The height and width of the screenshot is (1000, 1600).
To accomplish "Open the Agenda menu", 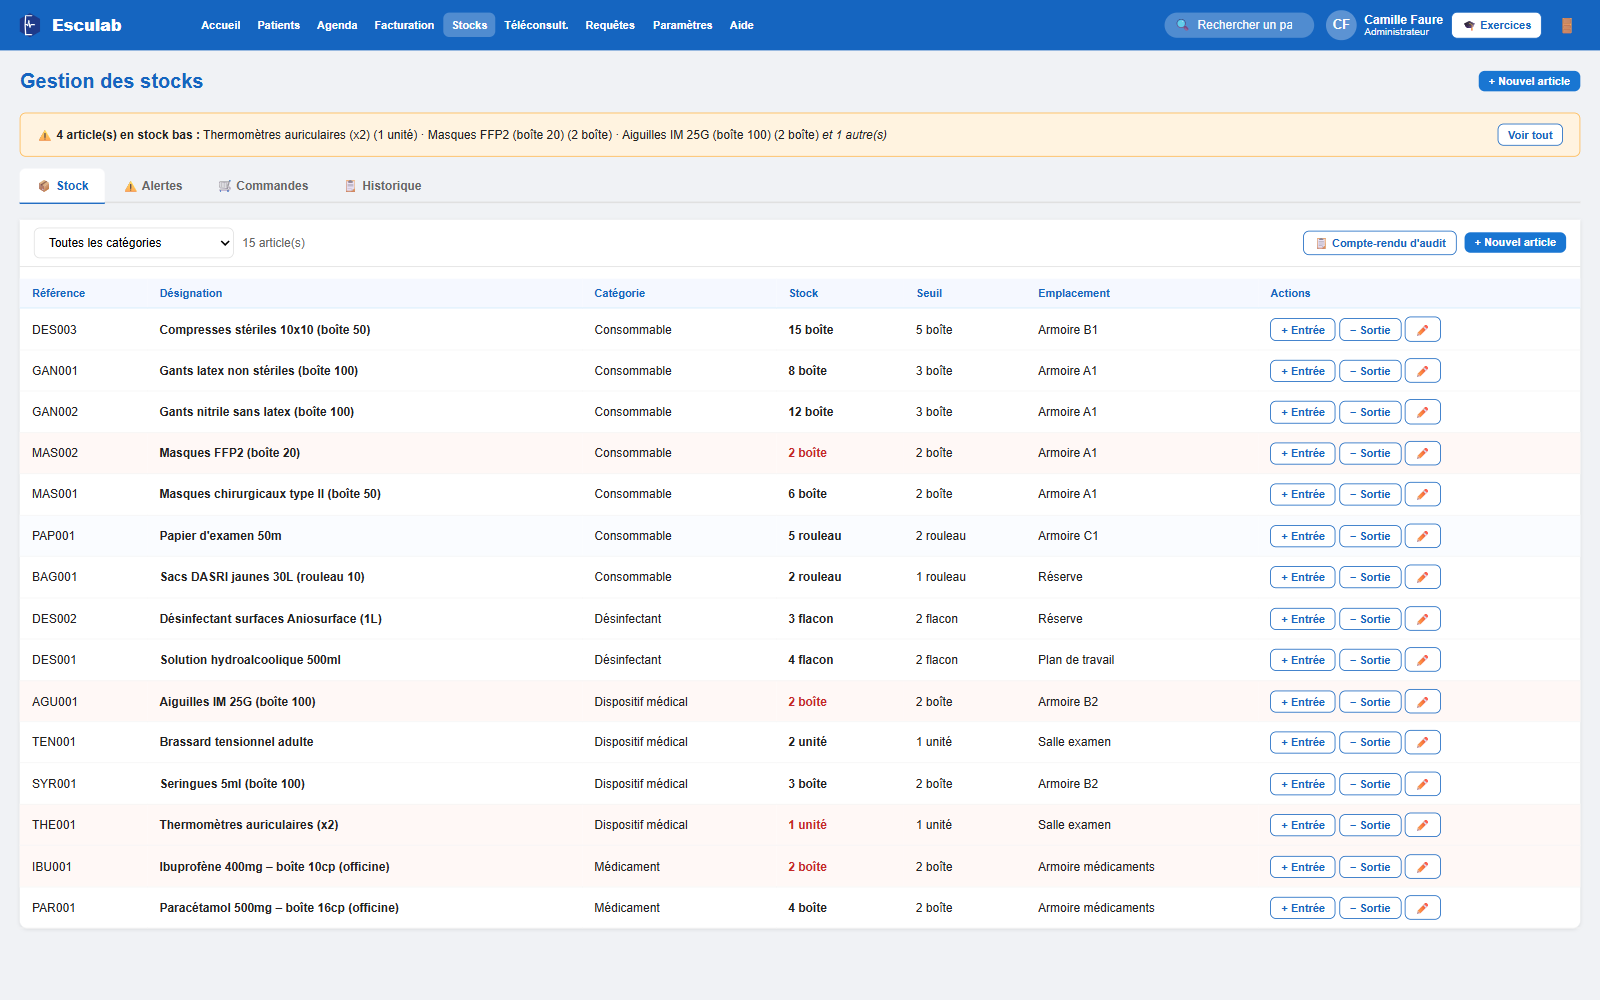I will [337, 25].
